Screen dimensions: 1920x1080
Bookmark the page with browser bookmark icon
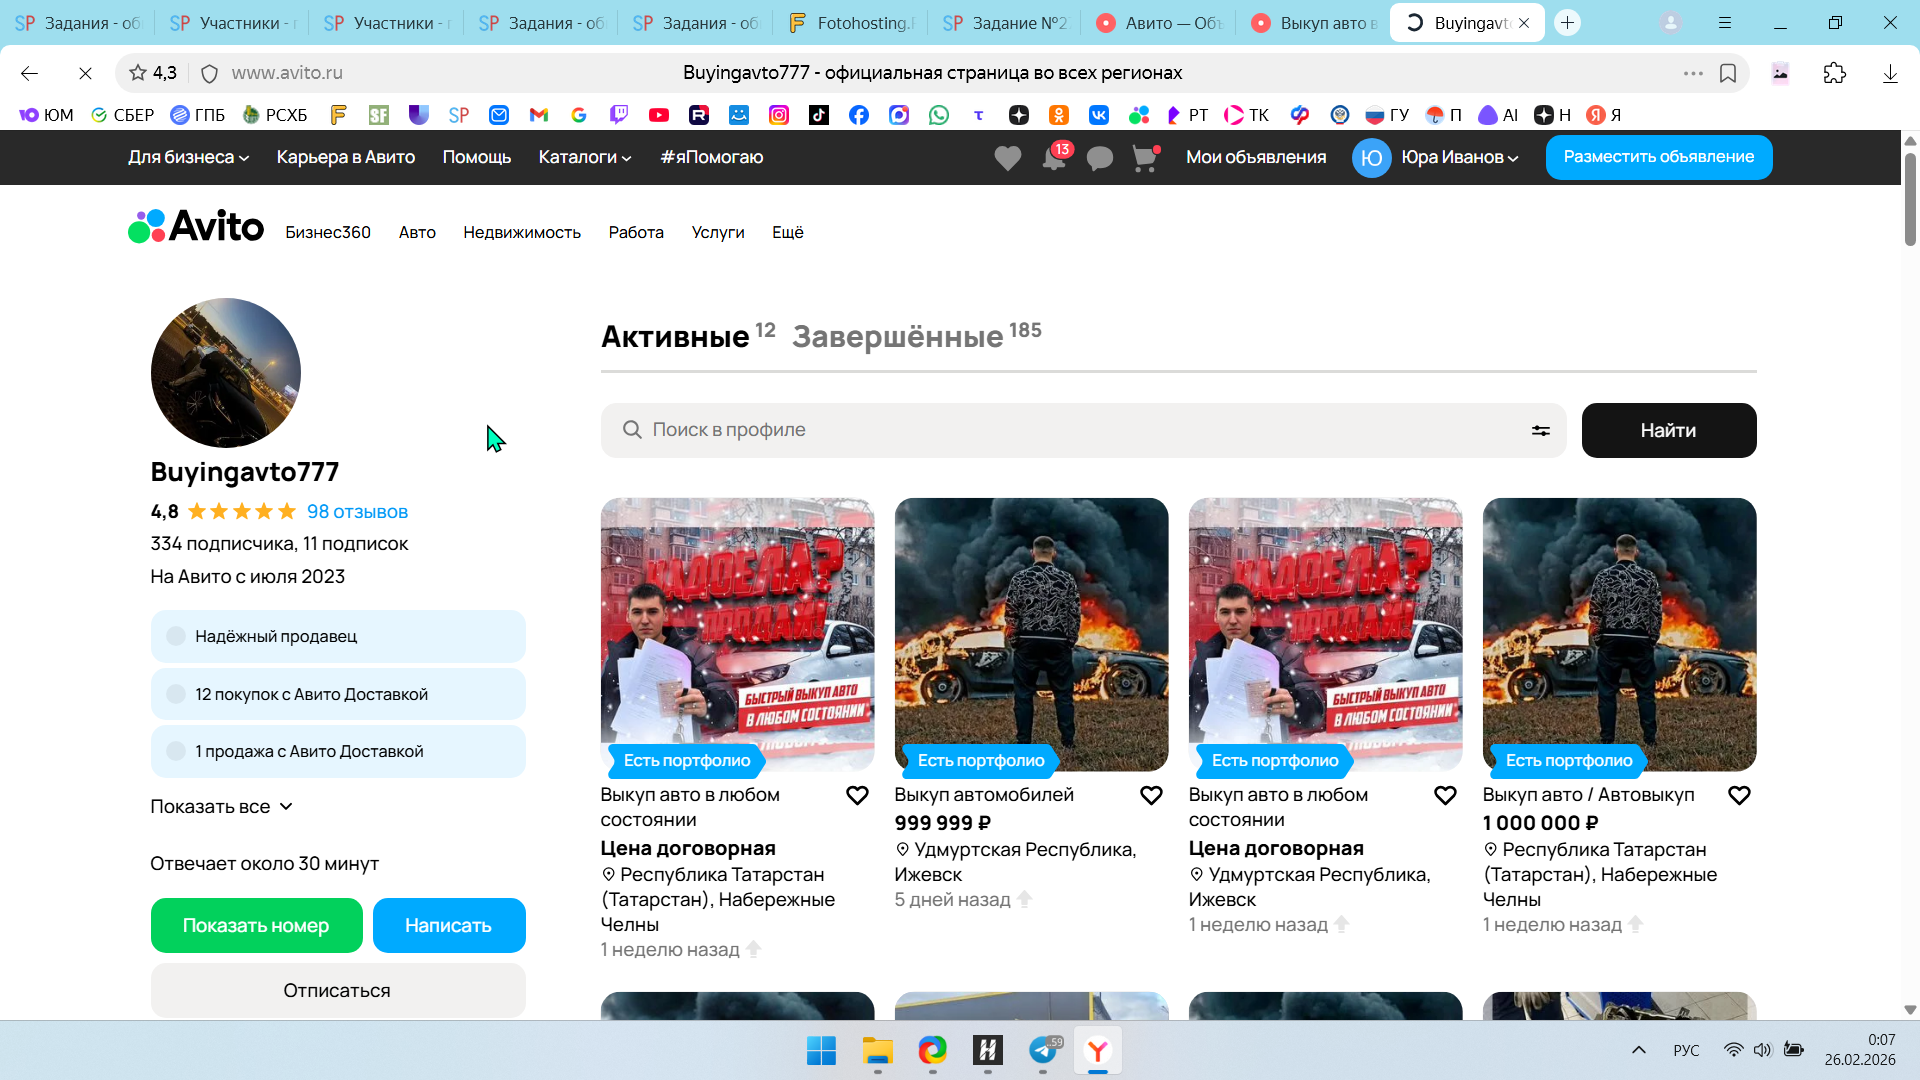pyautogui.click(x=1728, y=73)
